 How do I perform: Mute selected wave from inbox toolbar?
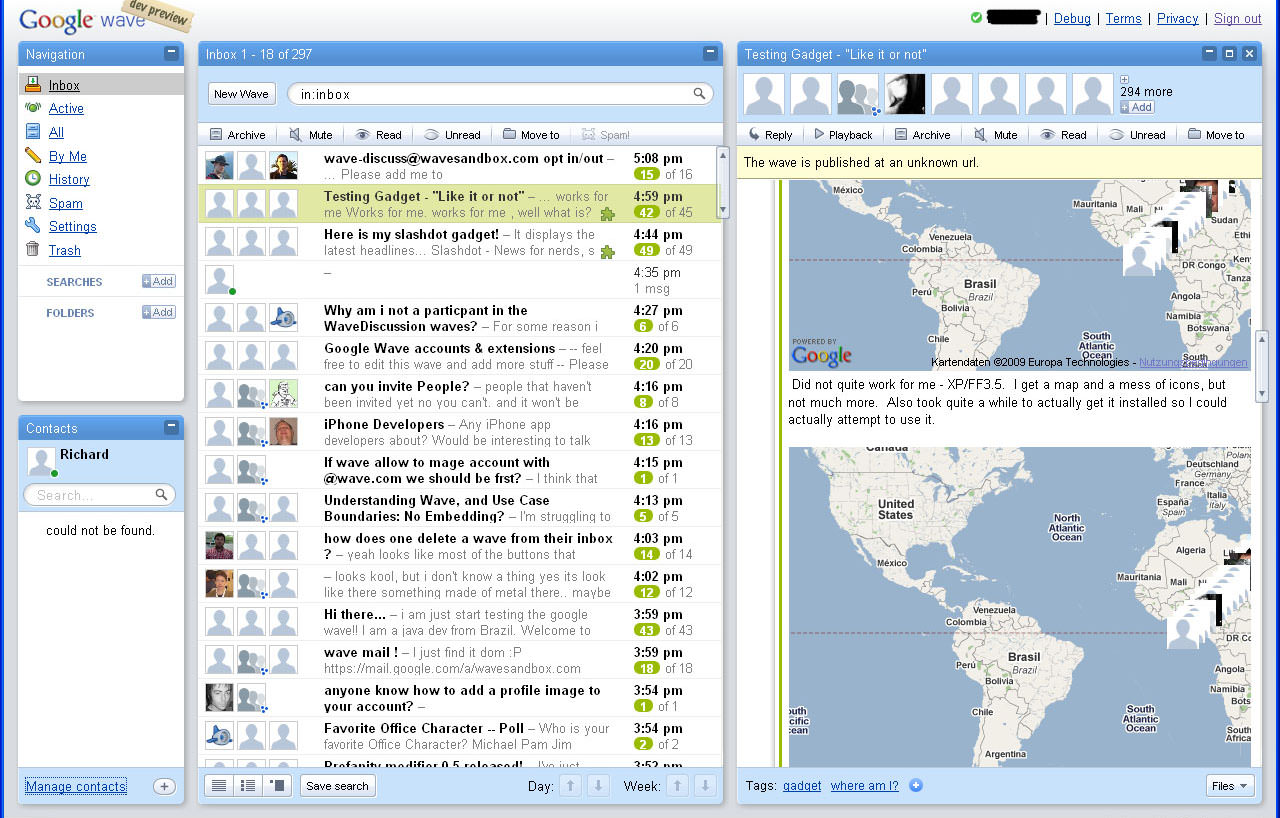(310, 135)
